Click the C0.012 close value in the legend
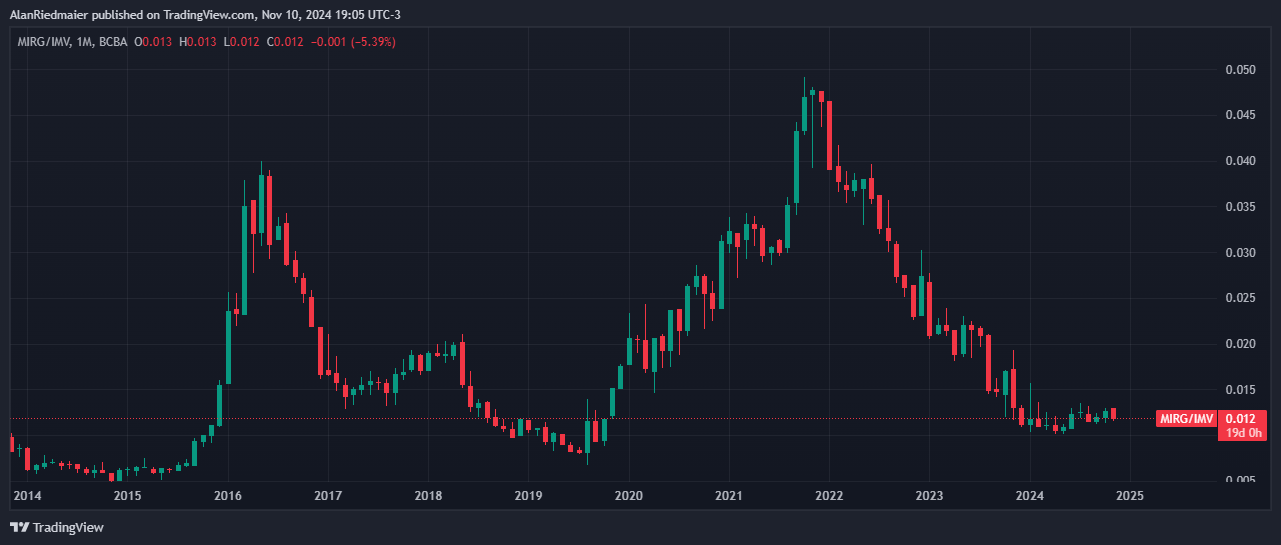The height and width of the screenshot is (545, 1281). [283, 42]
